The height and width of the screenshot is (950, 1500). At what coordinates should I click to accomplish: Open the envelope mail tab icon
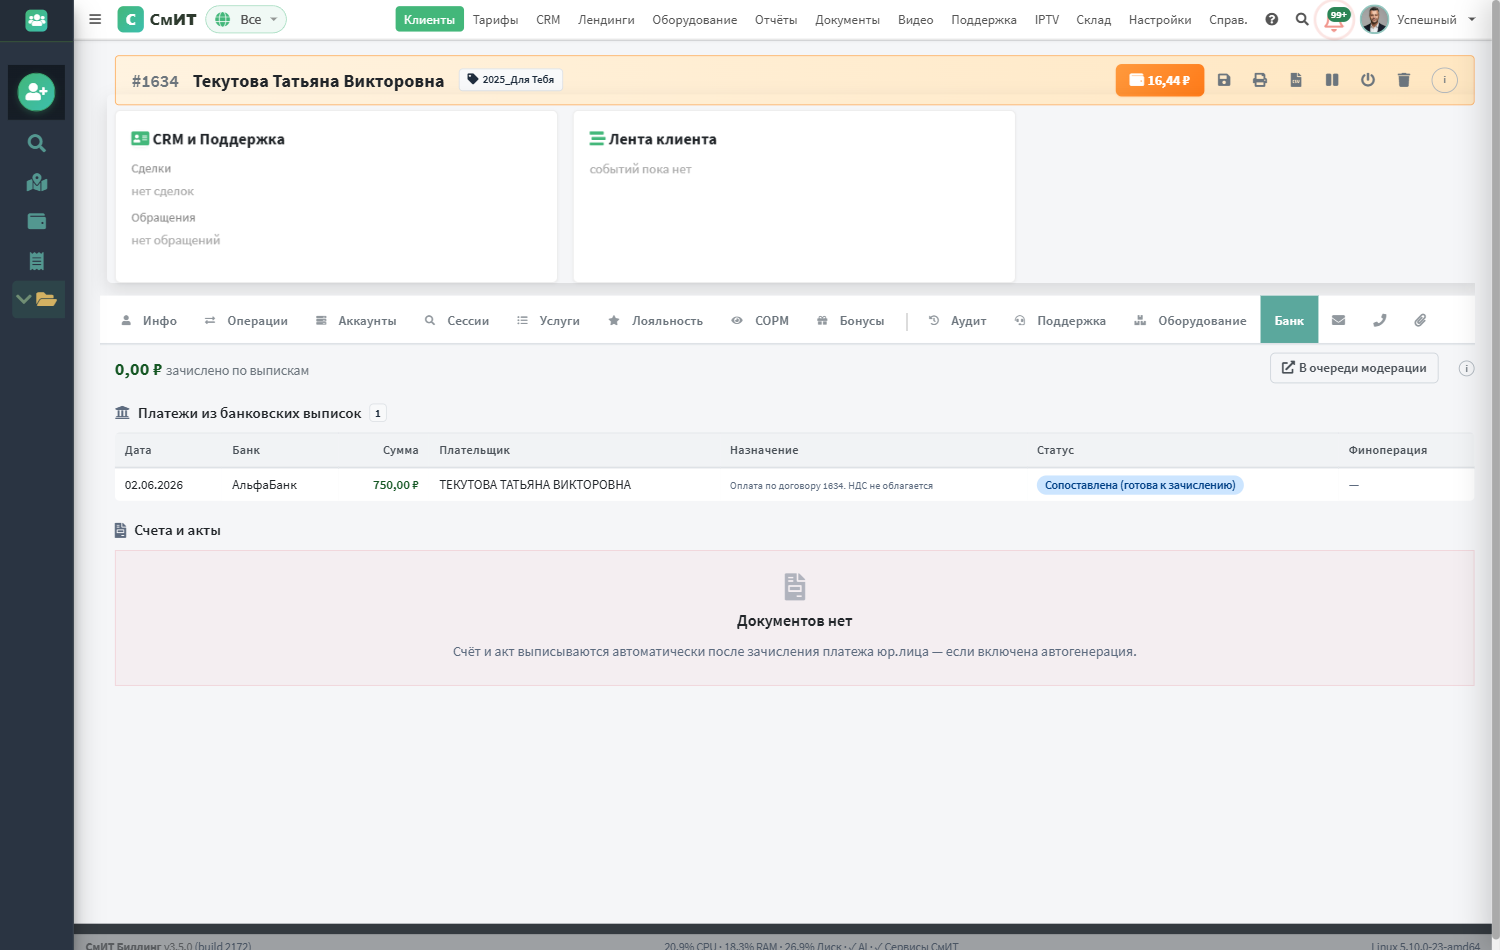[1339, 320]
